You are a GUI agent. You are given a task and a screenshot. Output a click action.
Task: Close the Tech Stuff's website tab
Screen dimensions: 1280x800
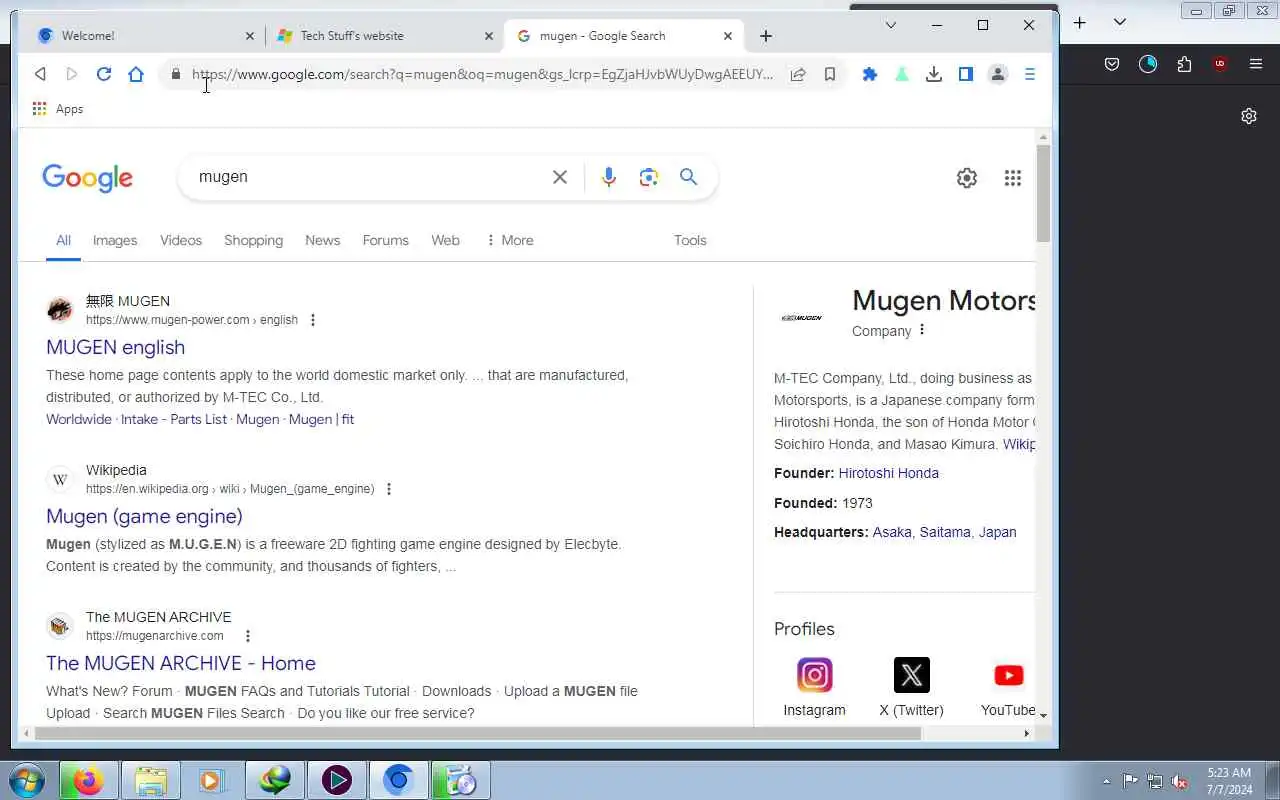[489, 36]
